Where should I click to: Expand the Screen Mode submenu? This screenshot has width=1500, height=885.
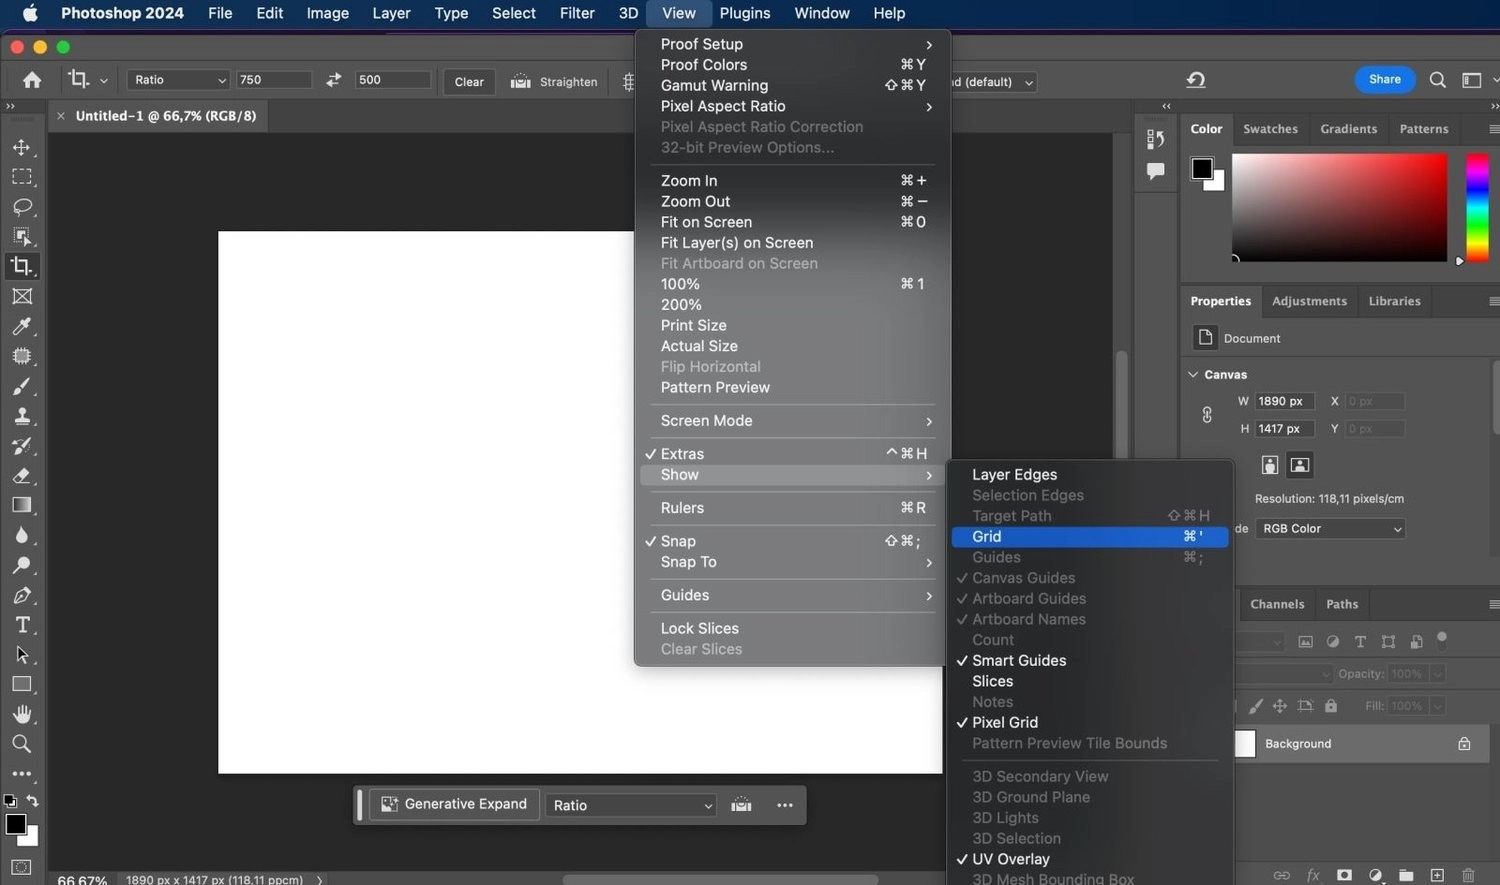tap(791, 421)
